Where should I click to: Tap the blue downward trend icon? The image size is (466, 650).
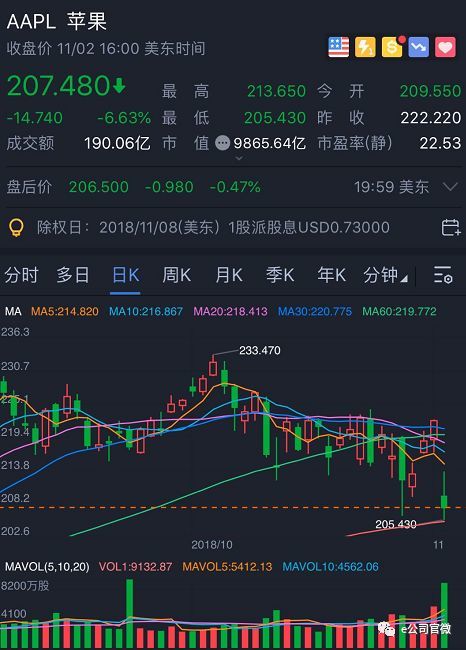(x=418, y=47)
